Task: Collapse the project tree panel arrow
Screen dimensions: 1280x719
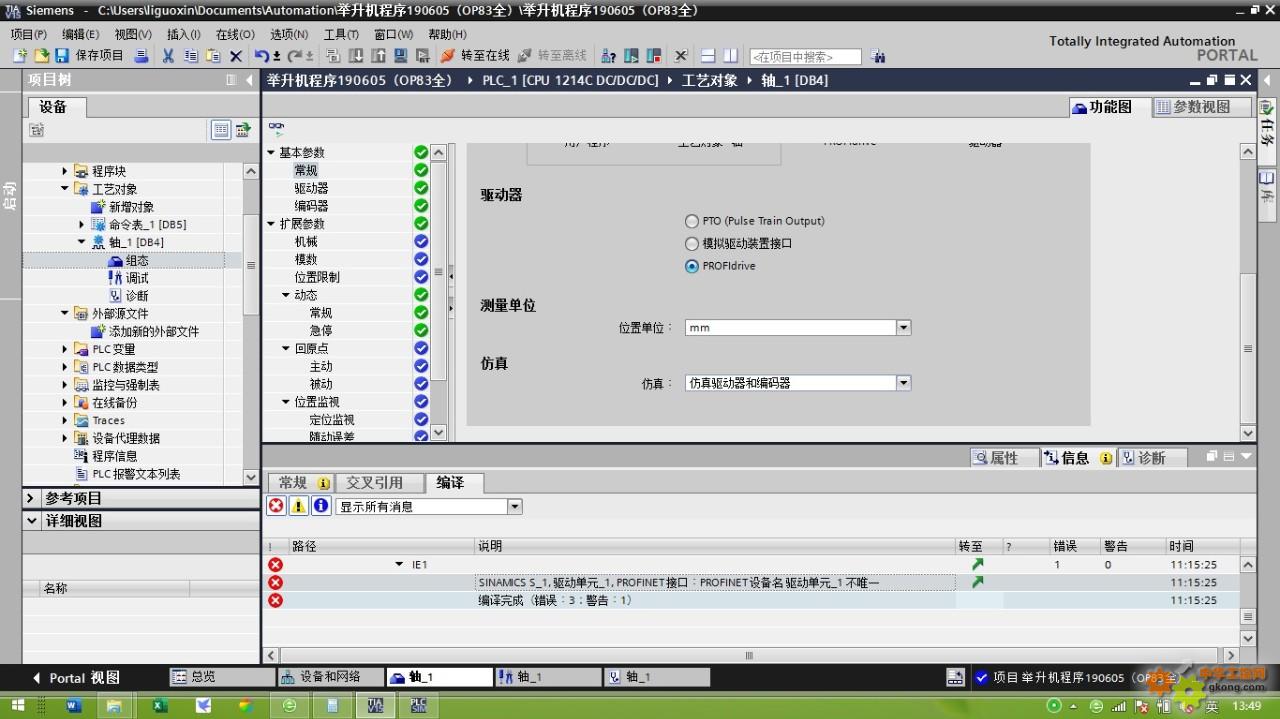Action: pyautogui.click(x=249, y=80)
